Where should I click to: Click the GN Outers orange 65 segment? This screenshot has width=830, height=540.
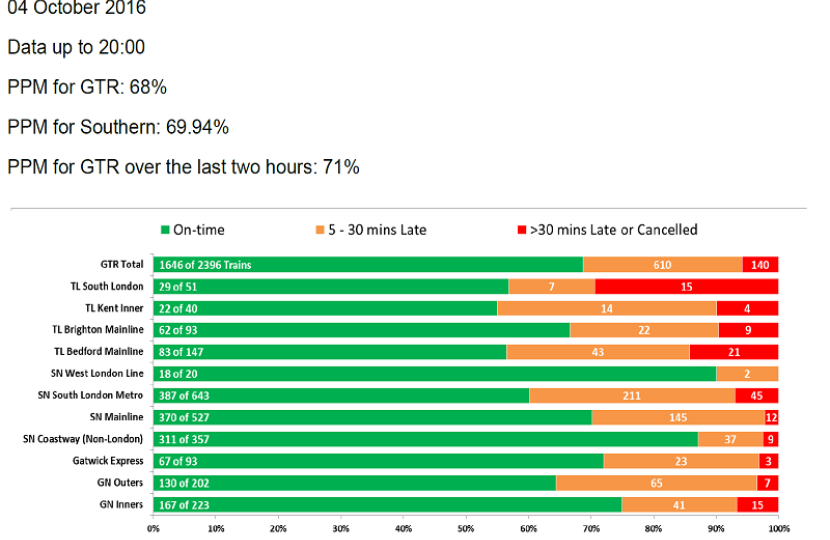[656, 483]
